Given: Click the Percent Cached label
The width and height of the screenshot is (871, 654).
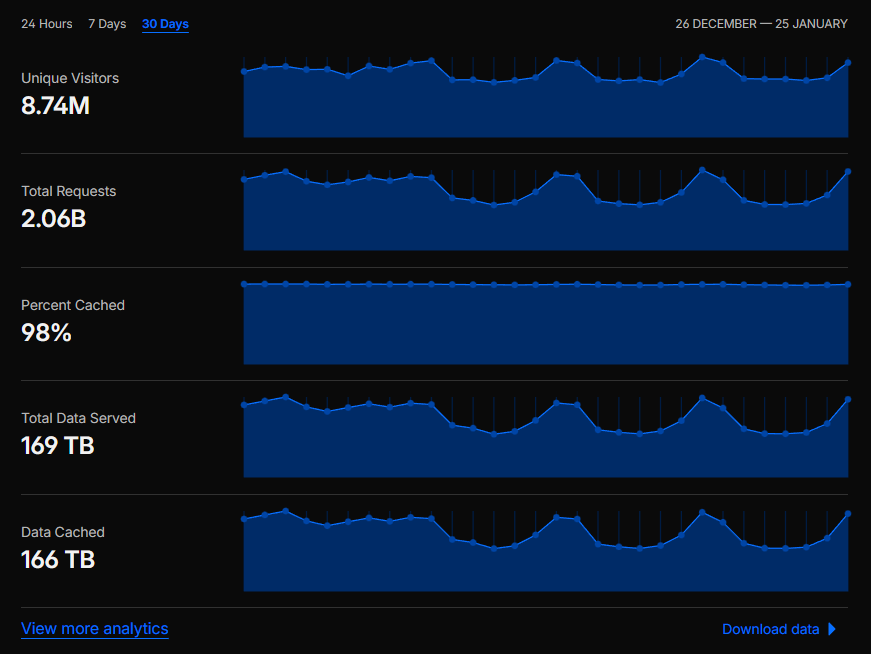Looking at the screenshot, I should [73, 305].
